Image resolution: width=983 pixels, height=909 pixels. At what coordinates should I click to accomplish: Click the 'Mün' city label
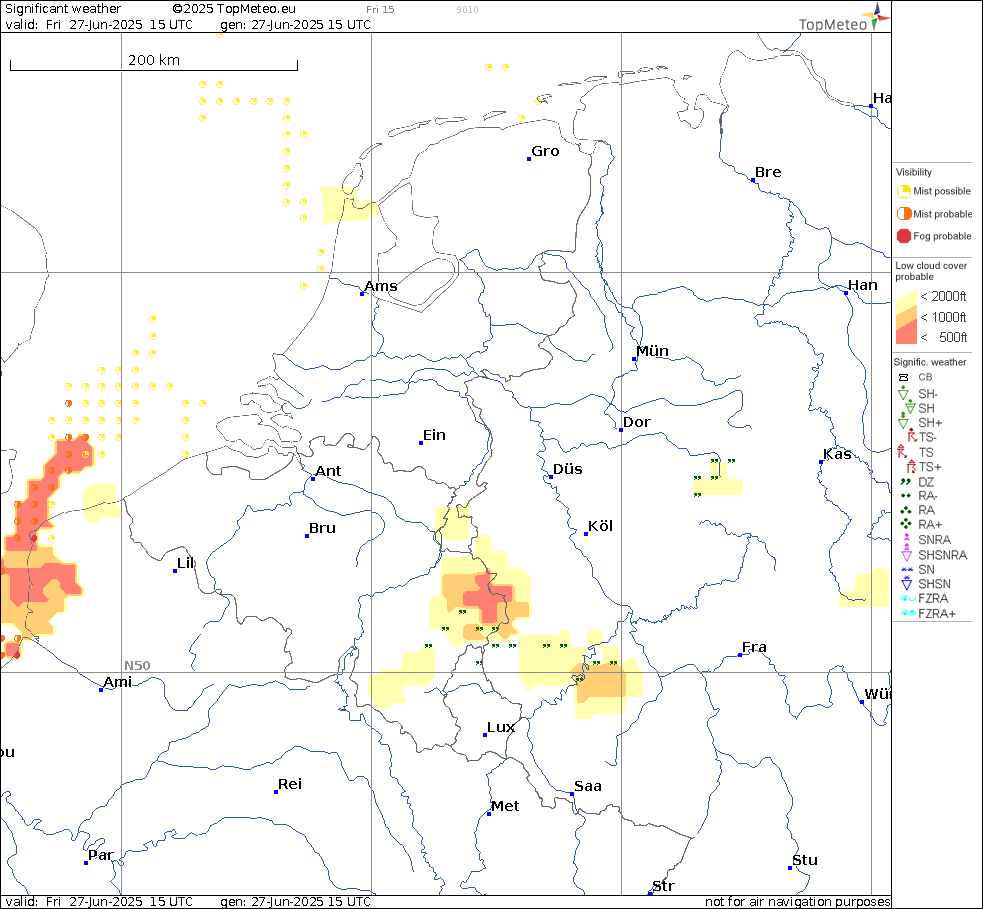[x=652, y=351]
